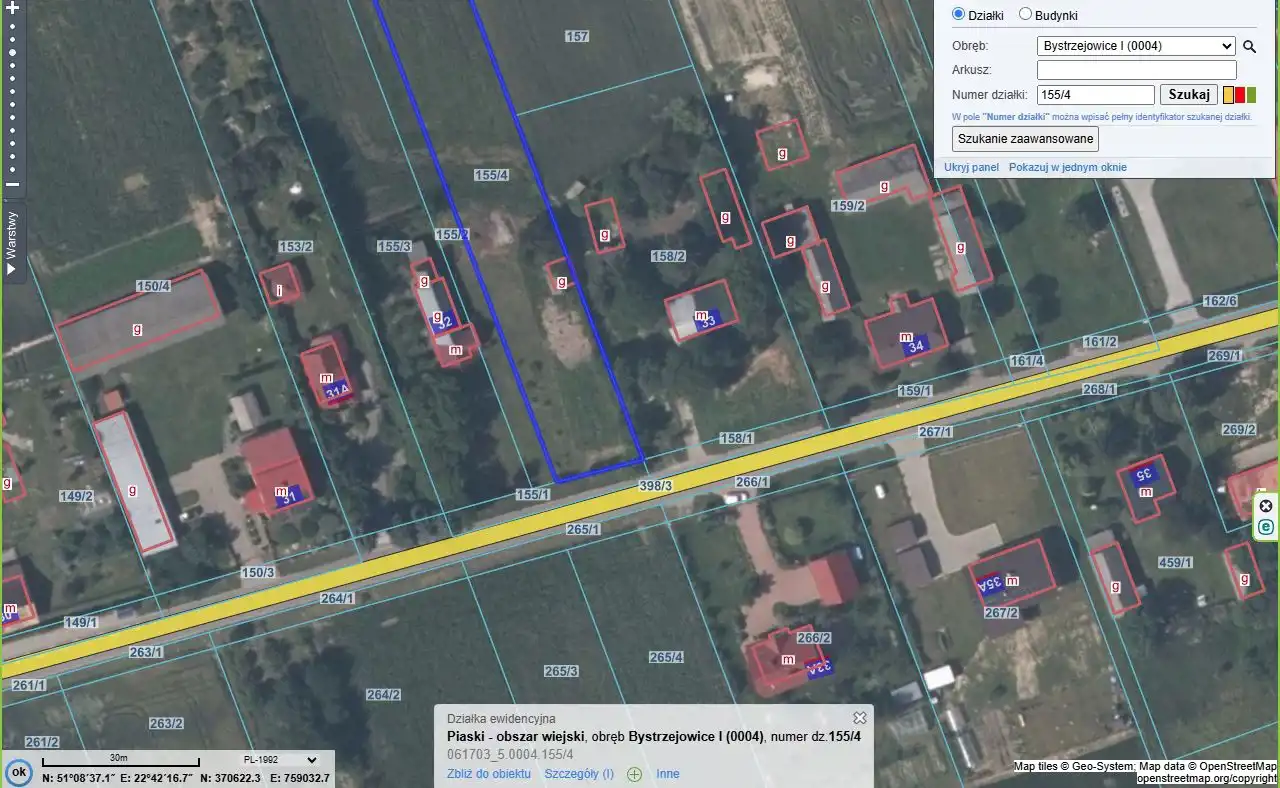This screenshot has height=788, width=1280.
Task: Click the black X circle icon on right edge
Action: [x=1266, y=506]
